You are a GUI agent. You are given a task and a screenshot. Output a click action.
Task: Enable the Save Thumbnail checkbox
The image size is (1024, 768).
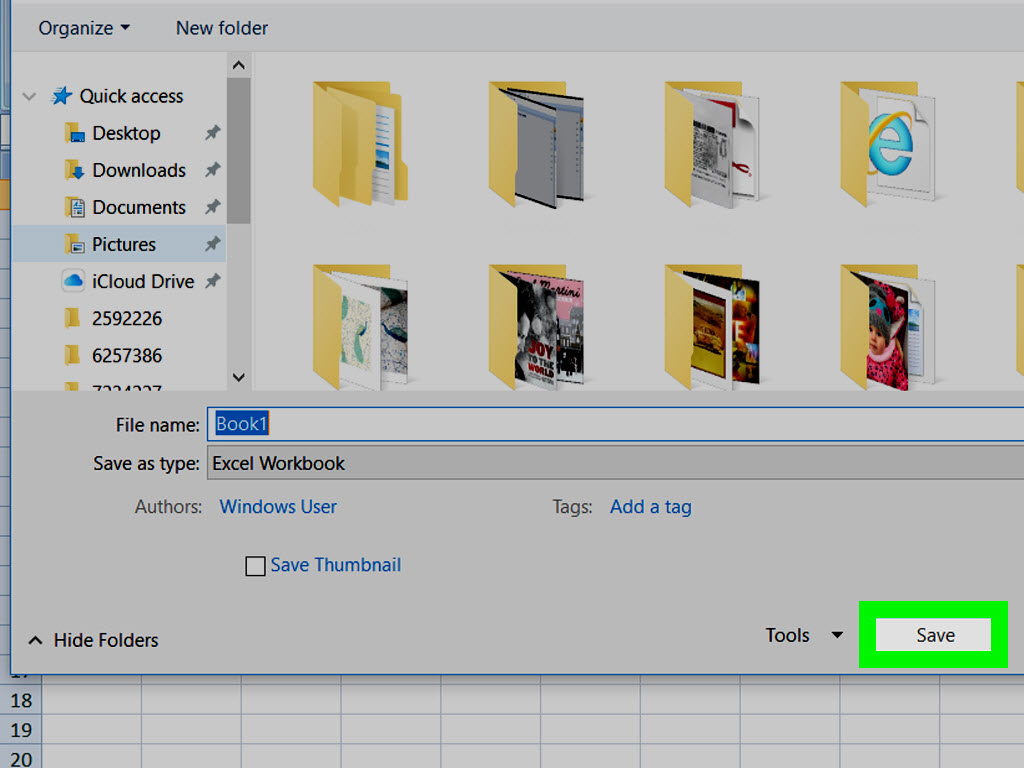click(x=256, y=566)
